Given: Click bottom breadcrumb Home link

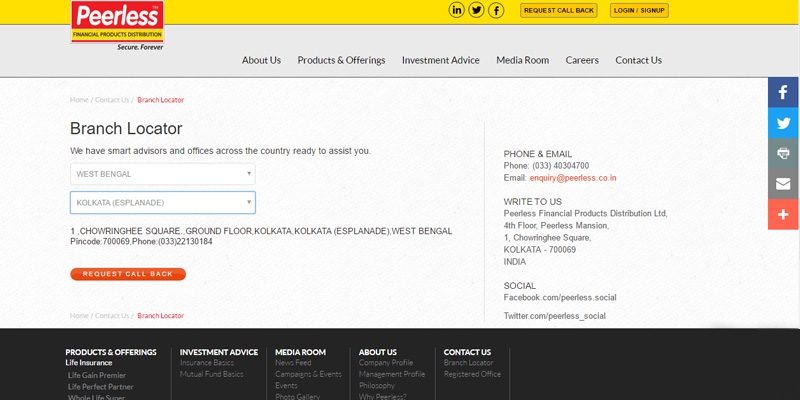Looking at the screenshot, I should 79,316.
